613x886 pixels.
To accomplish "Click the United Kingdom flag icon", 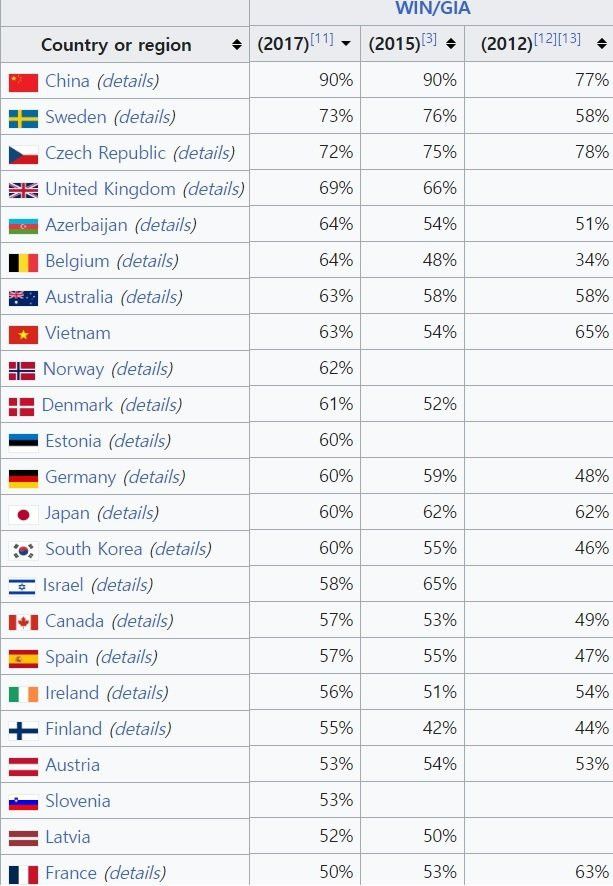I will [23, 190].
